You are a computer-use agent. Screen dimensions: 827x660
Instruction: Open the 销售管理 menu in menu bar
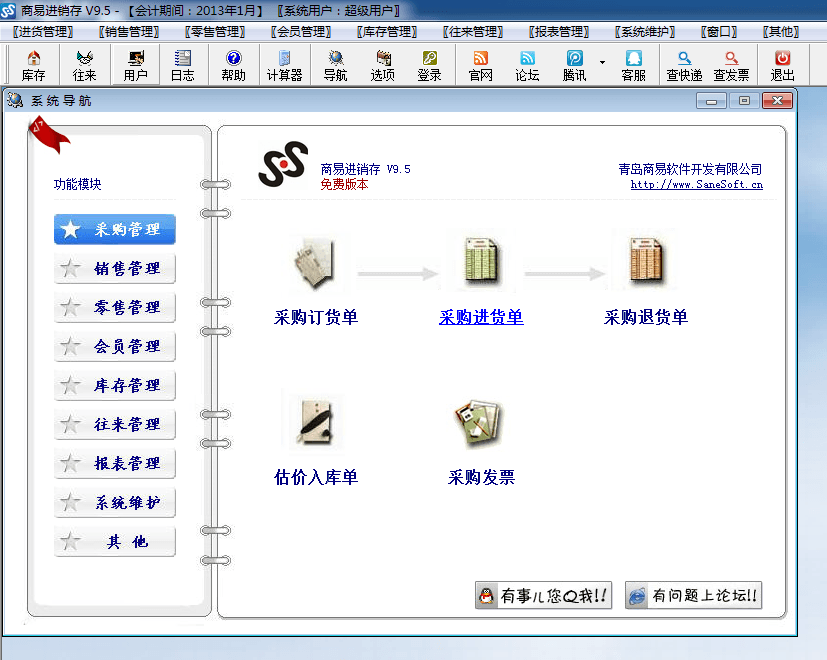[x=131, y=32]
